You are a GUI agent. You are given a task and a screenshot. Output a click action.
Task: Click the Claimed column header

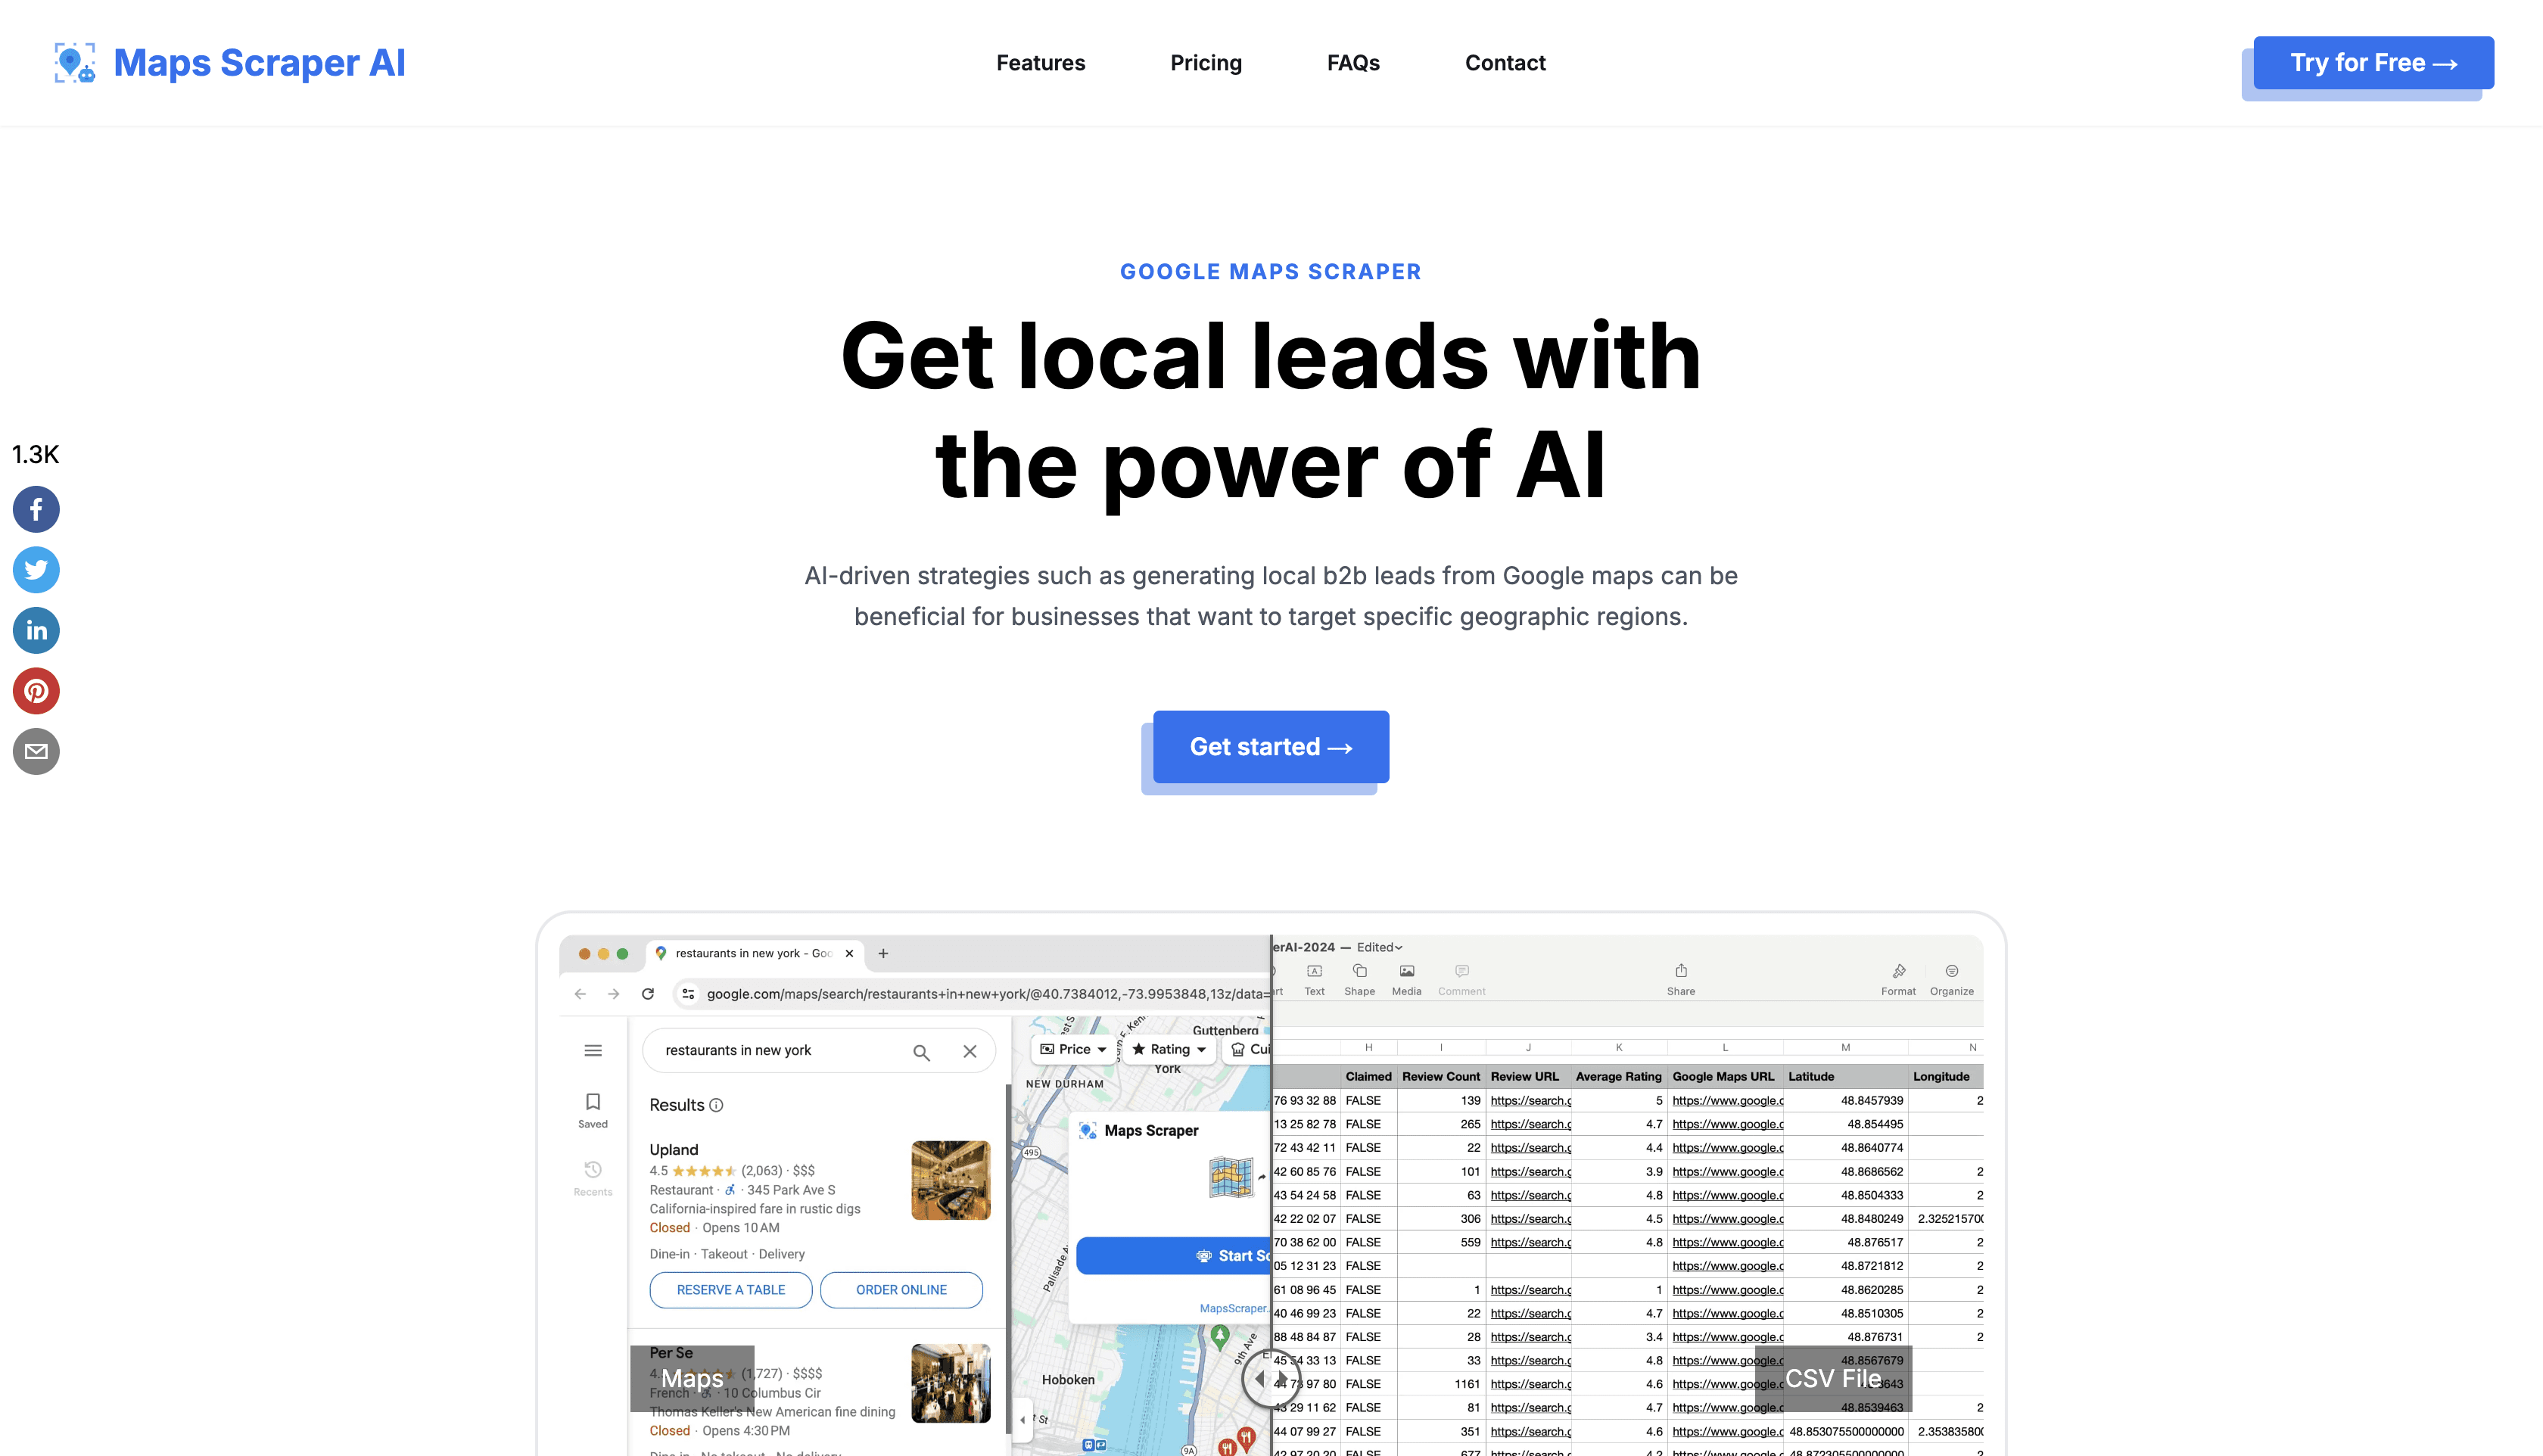pyautogui.click(x=1368, y=1076)
